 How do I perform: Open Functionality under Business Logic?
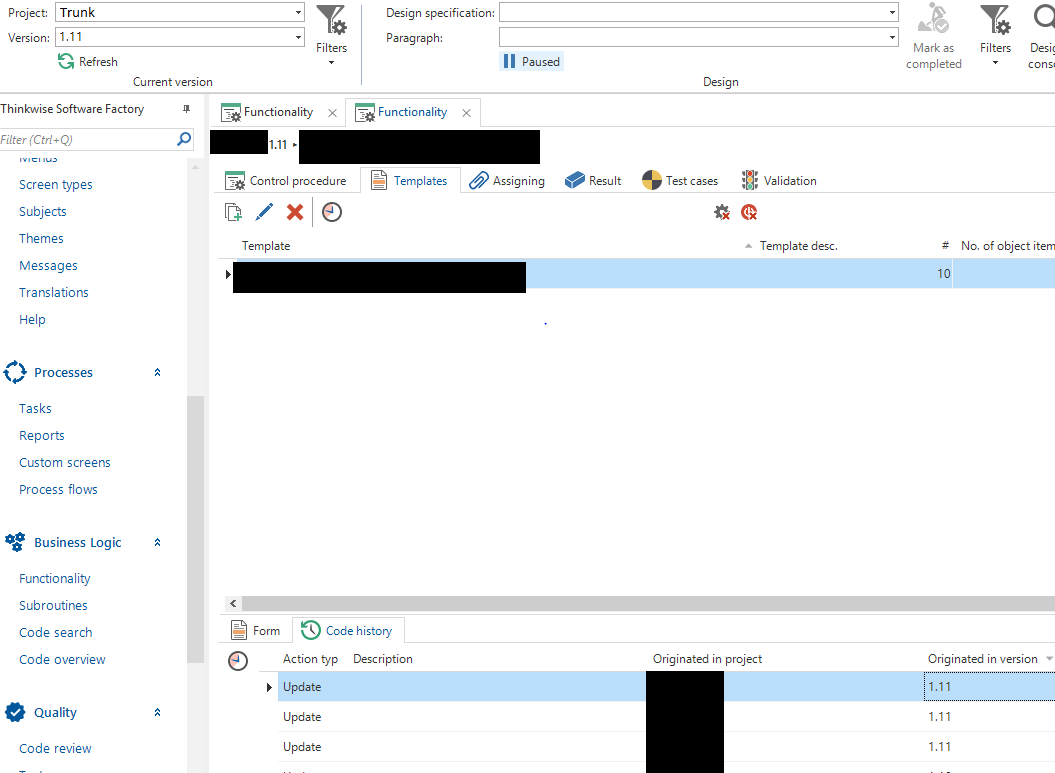pyautogui.click(x=54, y=579)
